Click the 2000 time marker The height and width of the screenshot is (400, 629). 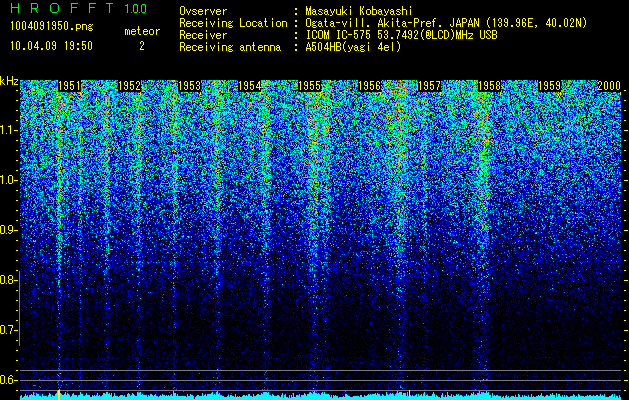(609, 86)
